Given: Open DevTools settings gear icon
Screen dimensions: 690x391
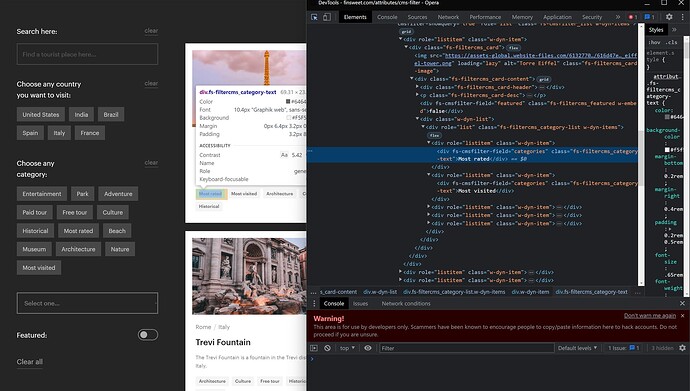Looking at the screenshot, I should pyautogui.click(x=669, y=17).
